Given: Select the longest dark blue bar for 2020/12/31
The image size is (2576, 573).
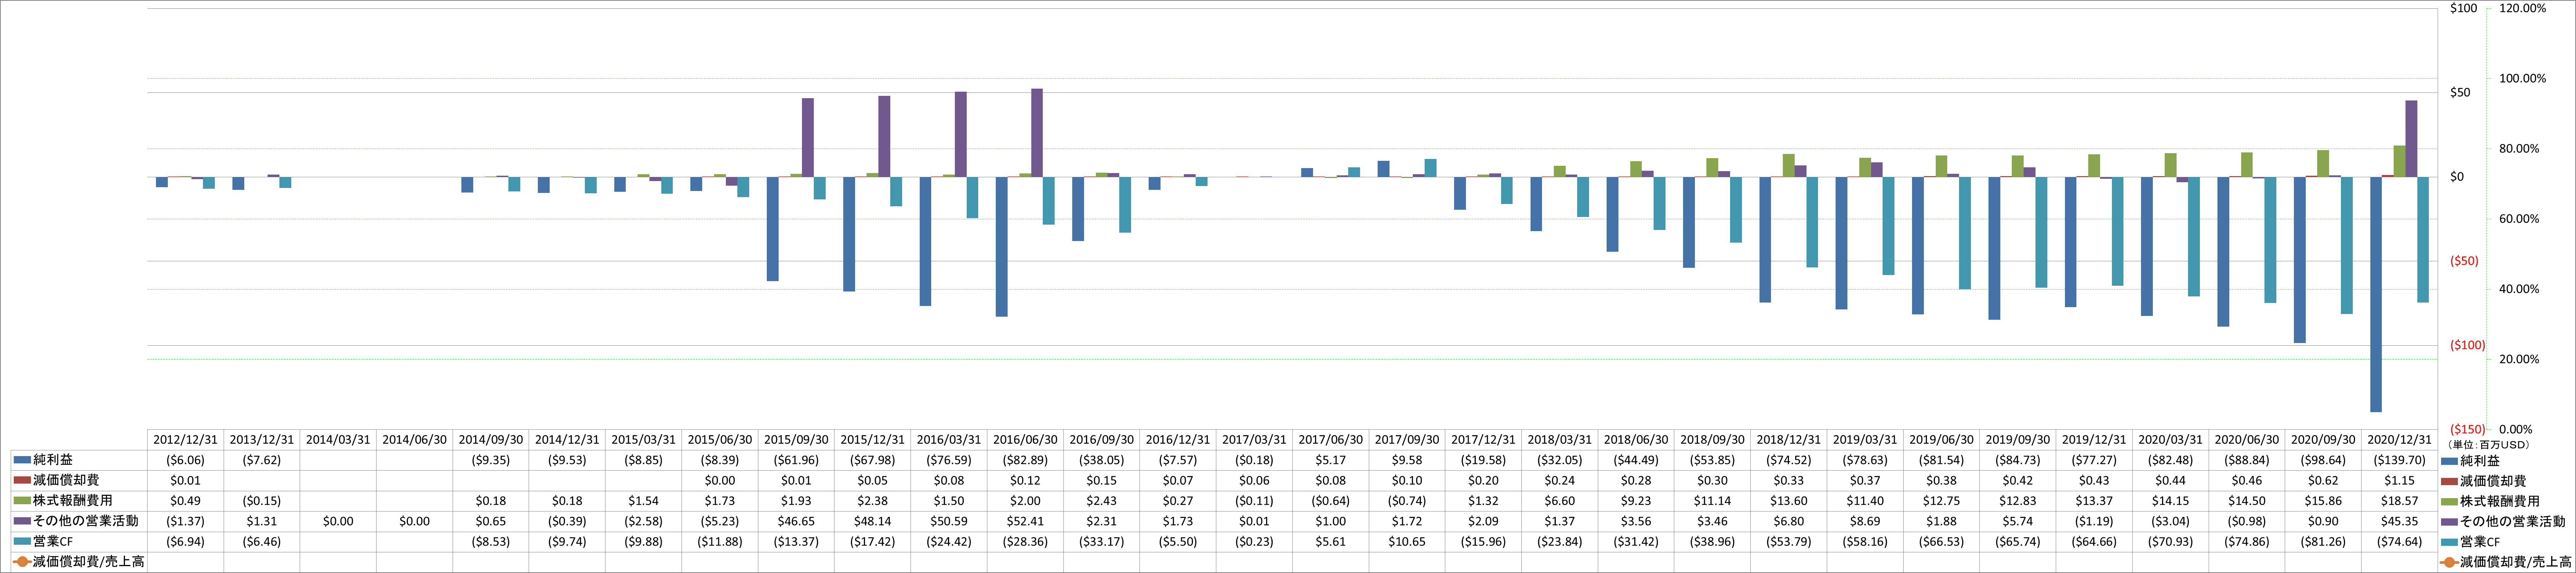Looking at the screenshot, I should tap(2376, 294).
